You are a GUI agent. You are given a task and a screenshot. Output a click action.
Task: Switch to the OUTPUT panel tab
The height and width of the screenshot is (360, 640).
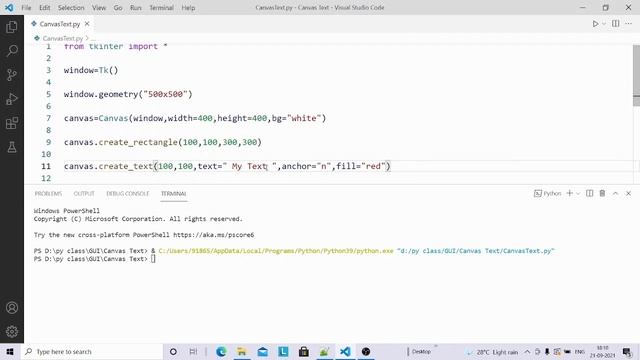84,193
